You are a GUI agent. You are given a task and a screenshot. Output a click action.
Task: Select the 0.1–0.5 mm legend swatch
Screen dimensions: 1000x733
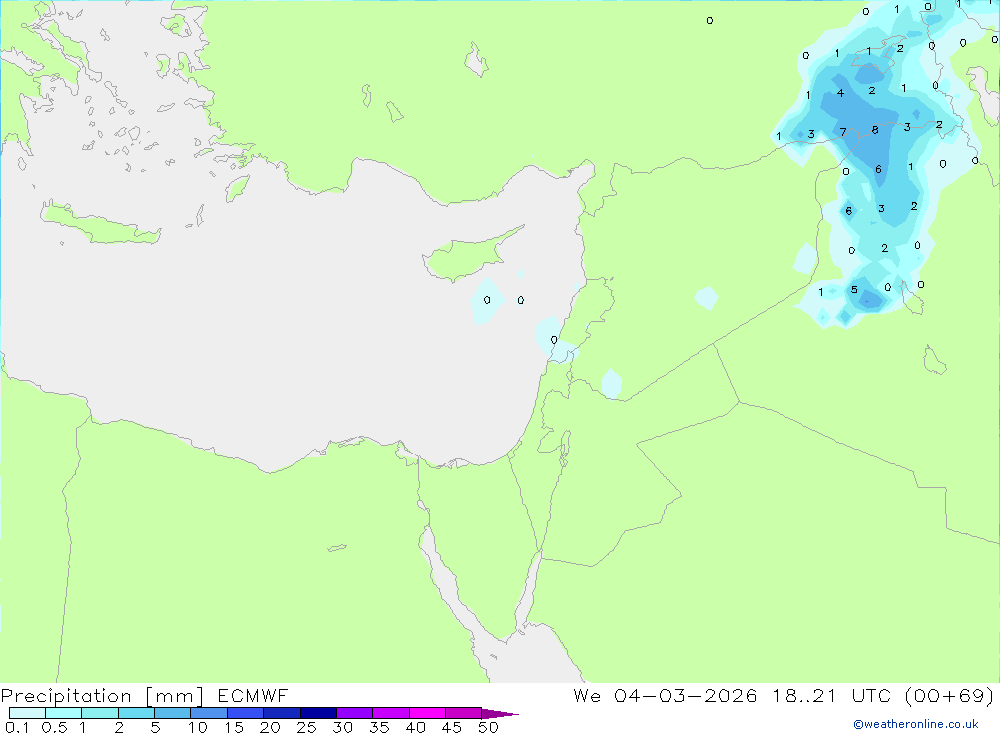point(27,713)
